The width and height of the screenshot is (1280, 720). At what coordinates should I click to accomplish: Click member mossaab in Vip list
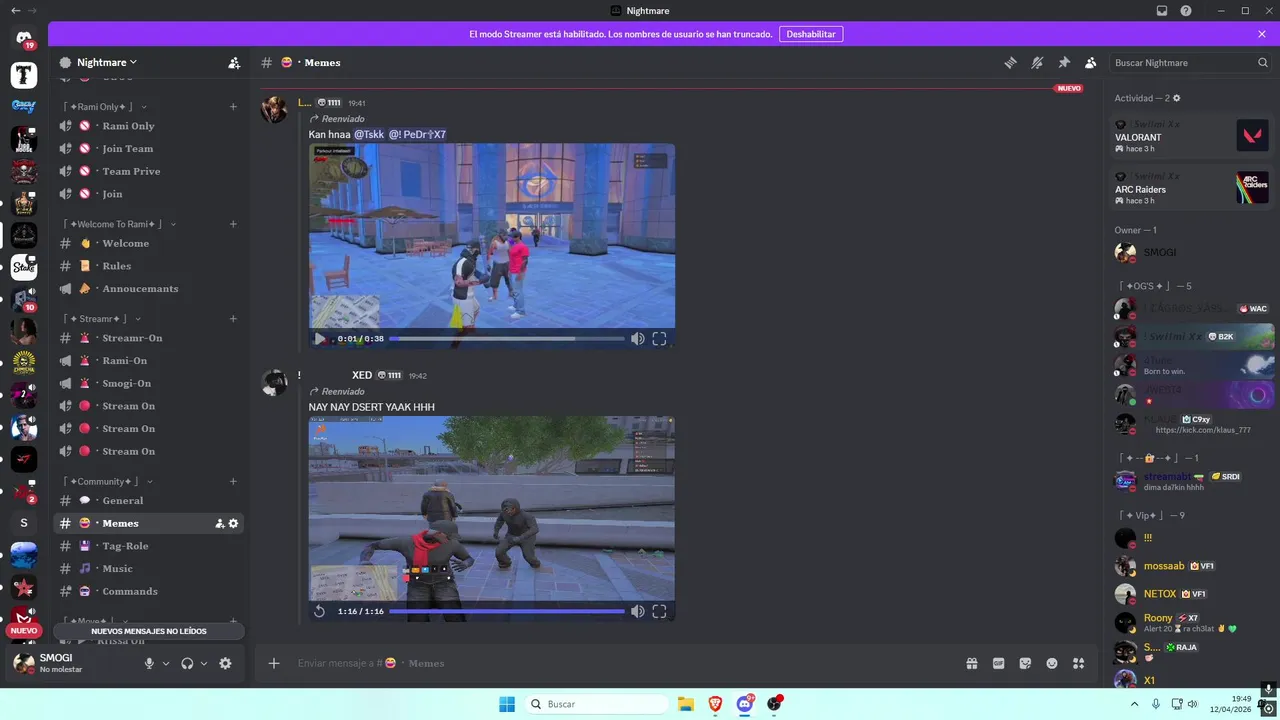click(x=1191, y=566)
